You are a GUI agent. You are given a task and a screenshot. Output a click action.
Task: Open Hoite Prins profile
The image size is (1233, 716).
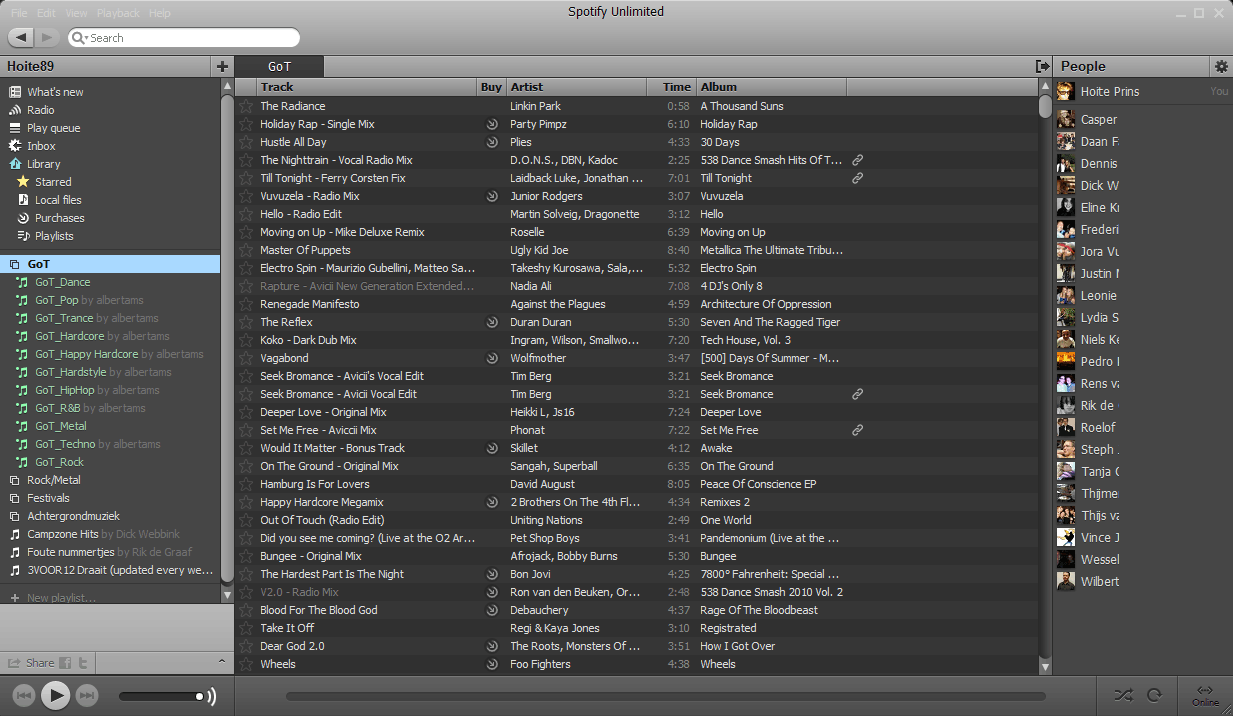[x=1110, y=92]
